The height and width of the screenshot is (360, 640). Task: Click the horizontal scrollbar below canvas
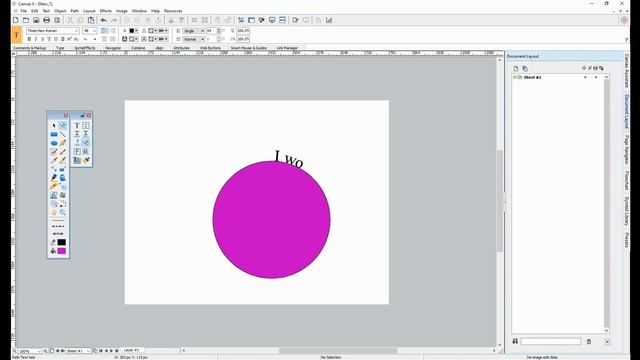pyautogui.click(x=338, y=351)
